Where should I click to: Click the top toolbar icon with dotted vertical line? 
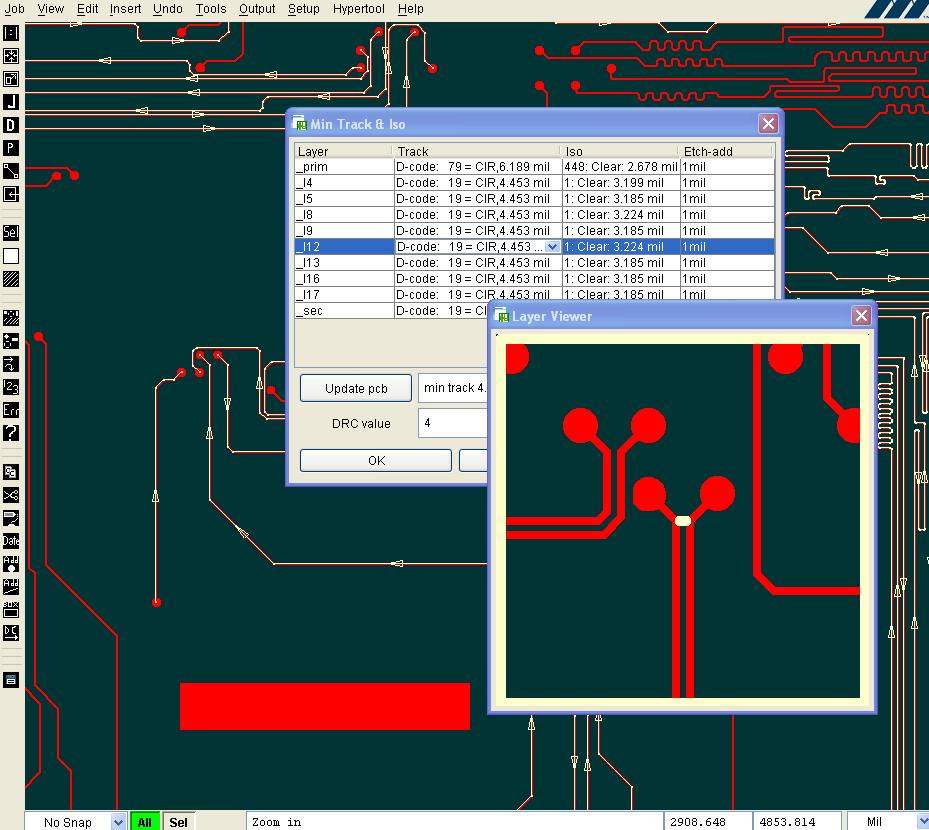coord(11,33)
